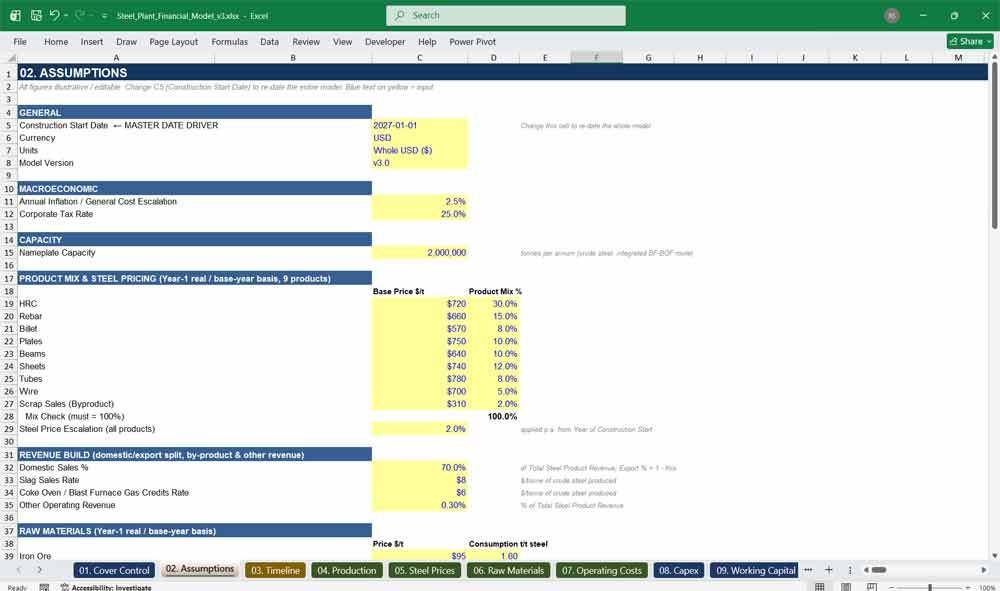Select Annual Inflation value 2.5%
The height and width of the screenshot is (591, 1000).
coord(420,201)
